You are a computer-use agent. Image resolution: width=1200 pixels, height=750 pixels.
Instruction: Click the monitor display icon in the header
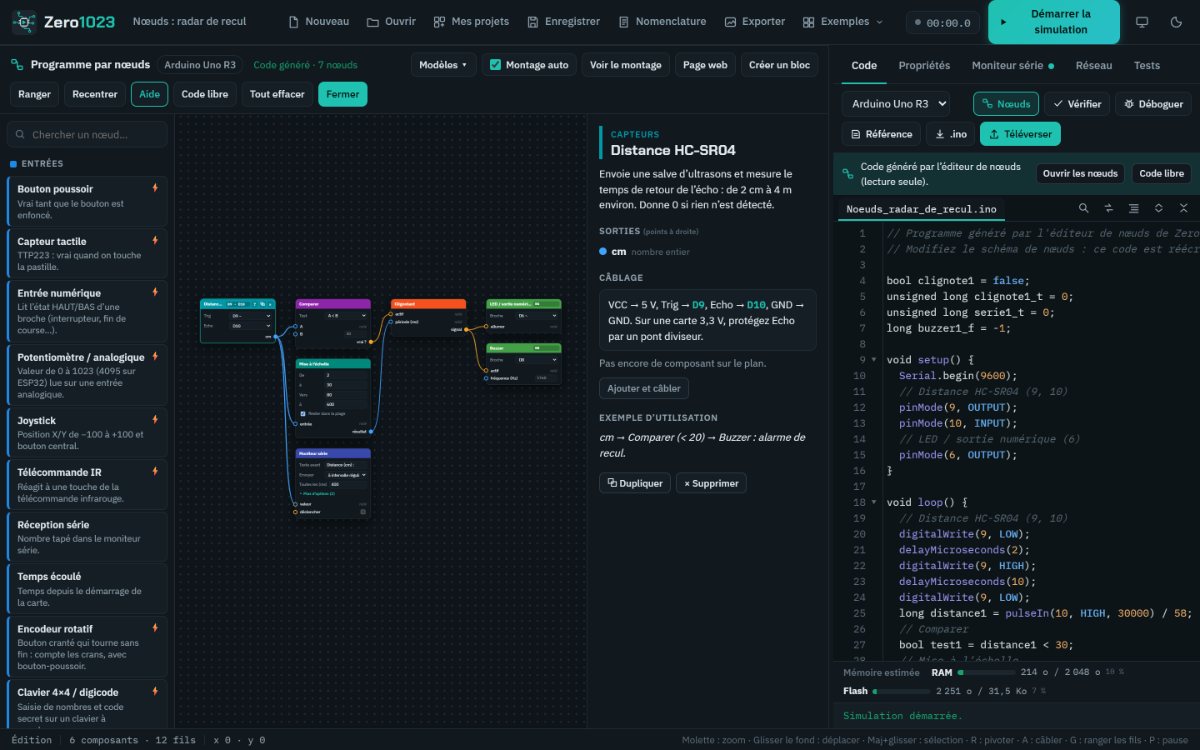click(1143, 22)
